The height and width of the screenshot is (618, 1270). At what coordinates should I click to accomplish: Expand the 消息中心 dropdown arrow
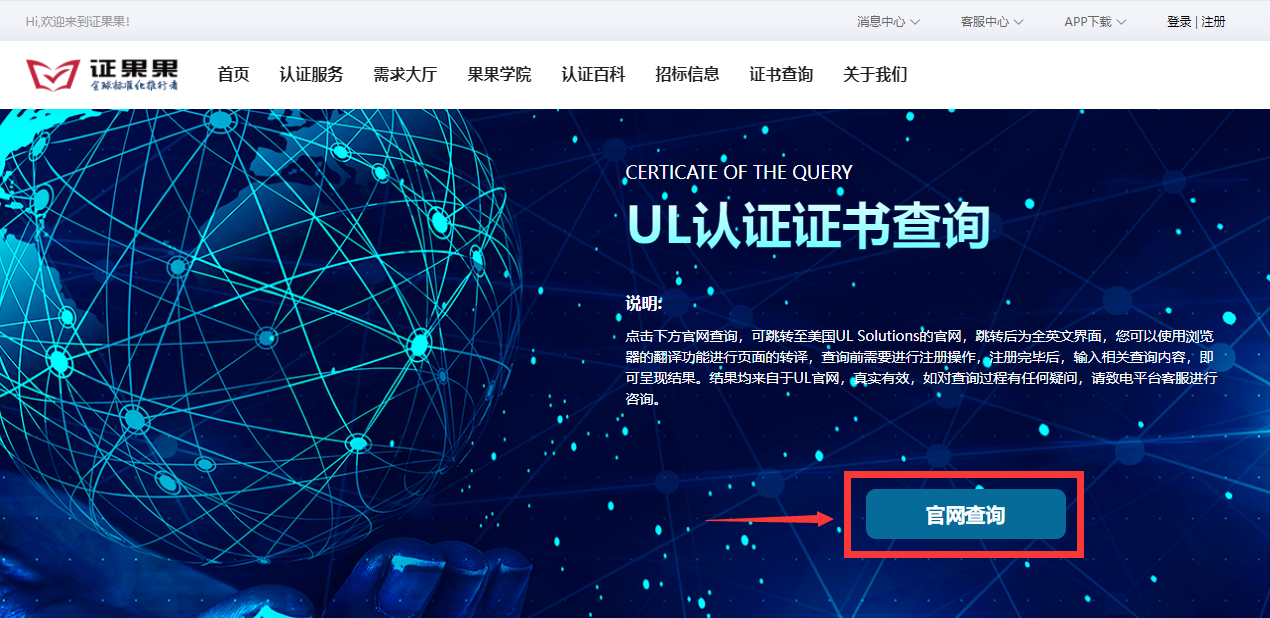coord(915,22)
